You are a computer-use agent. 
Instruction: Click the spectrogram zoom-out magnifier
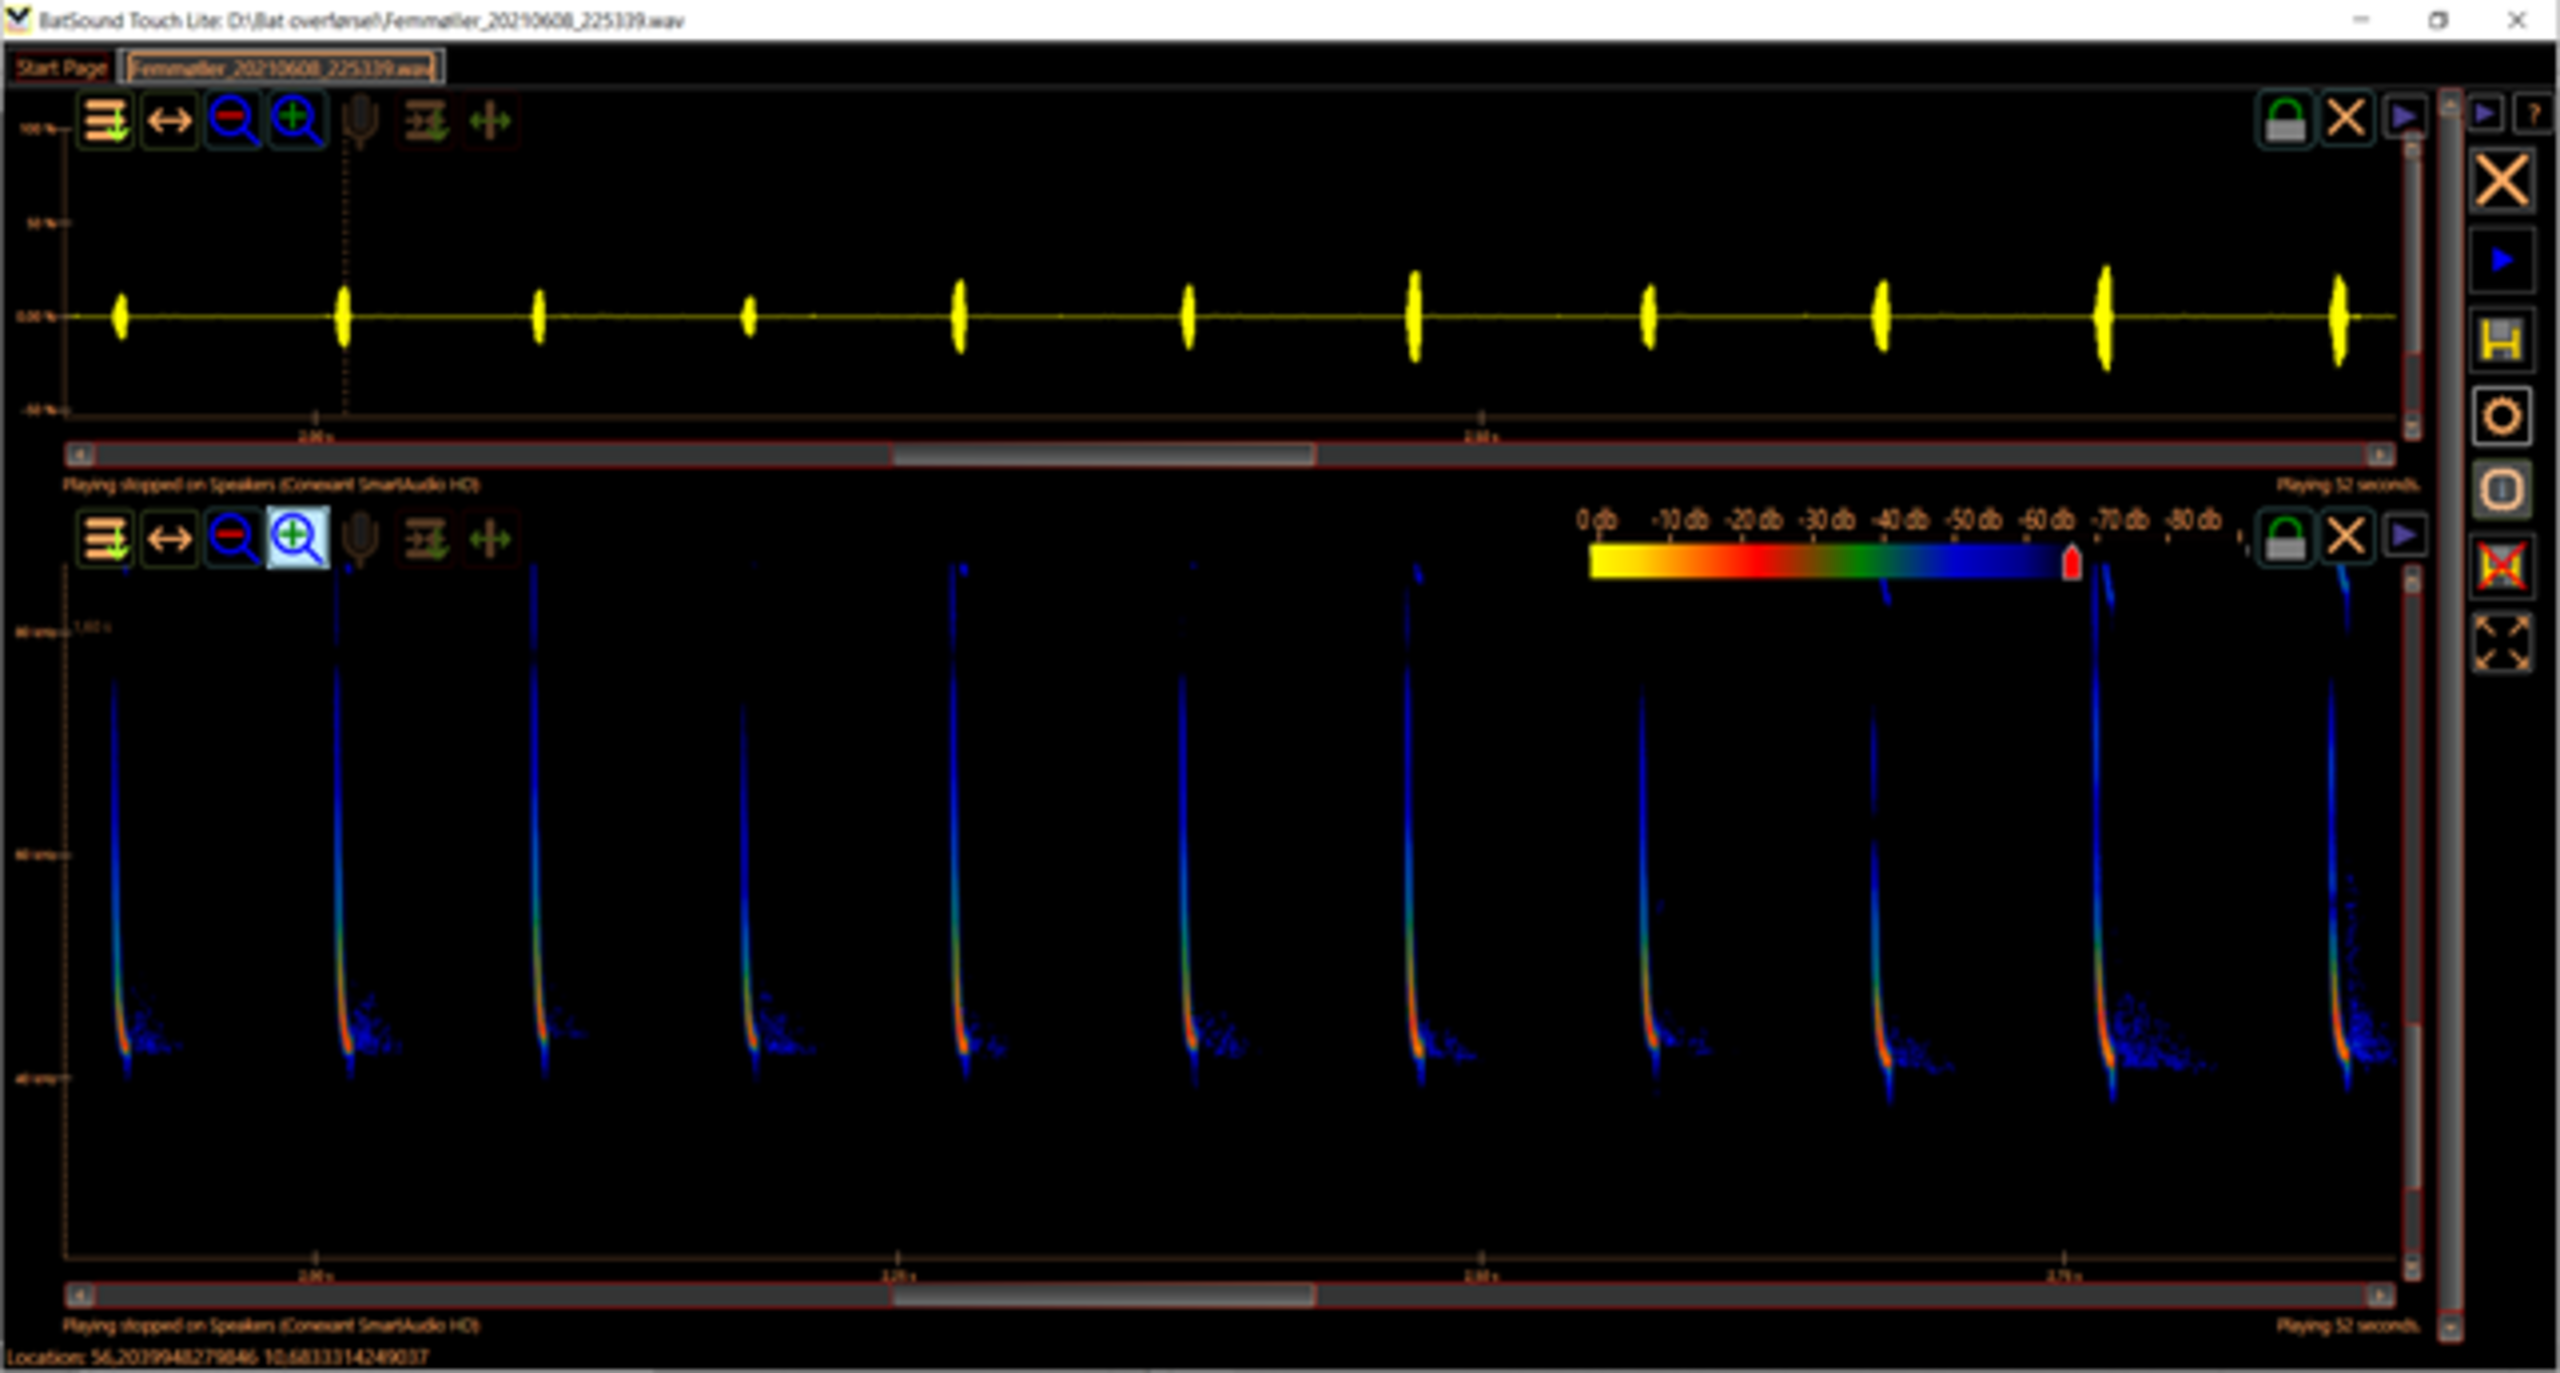[232, 539]
